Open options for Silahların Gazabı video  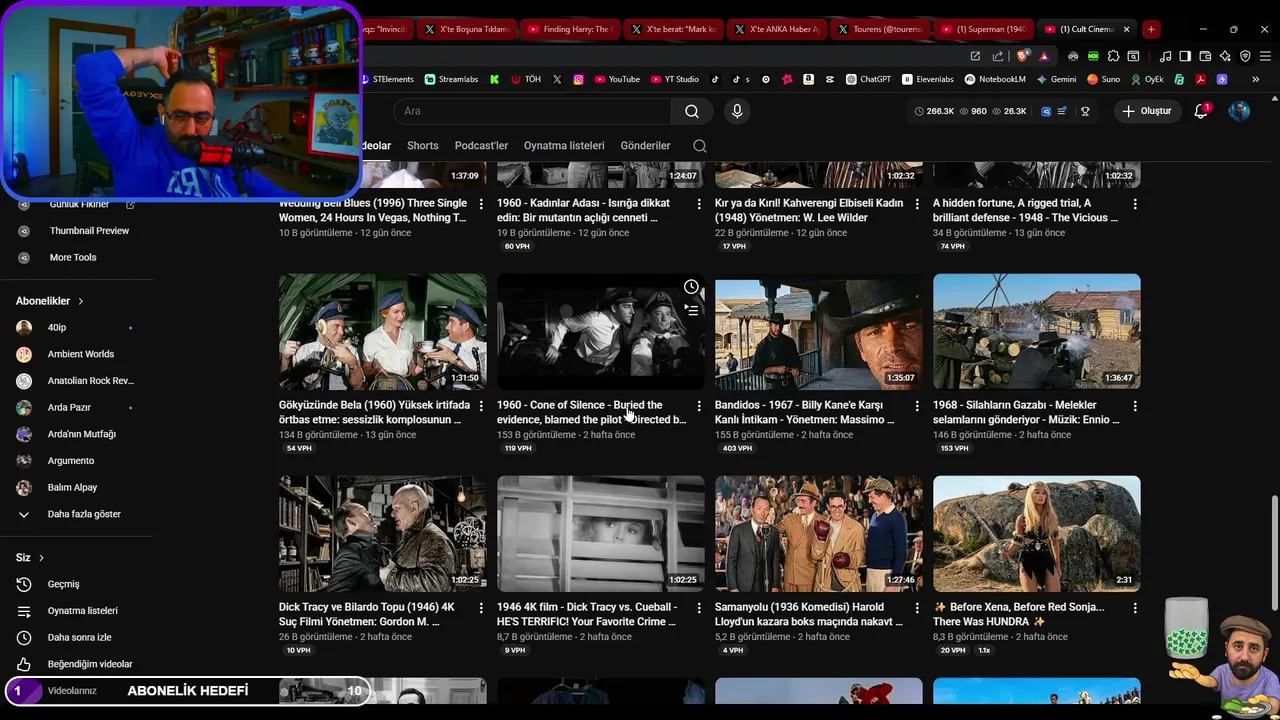click(x=1135, y=406)
